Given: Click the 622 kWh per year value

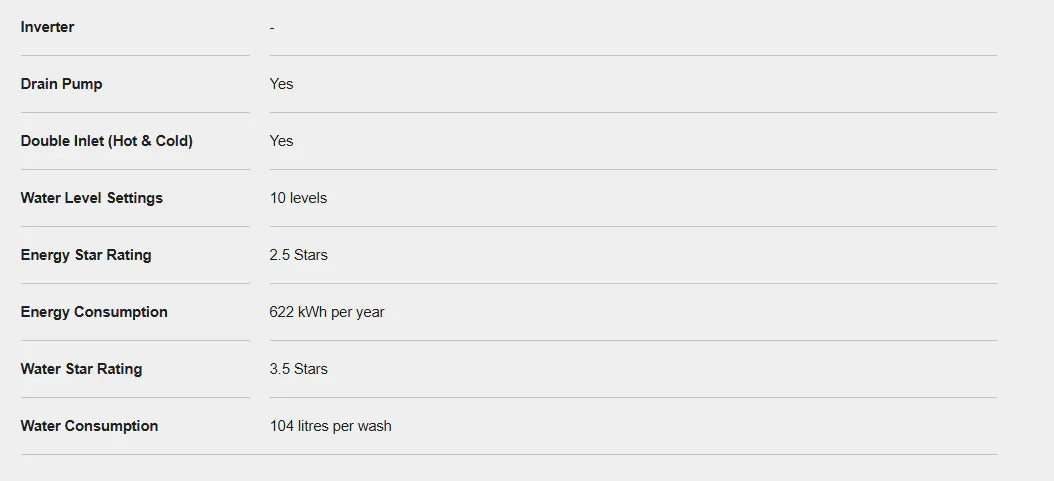Looking at the screenshot, I should pos(327,312).
